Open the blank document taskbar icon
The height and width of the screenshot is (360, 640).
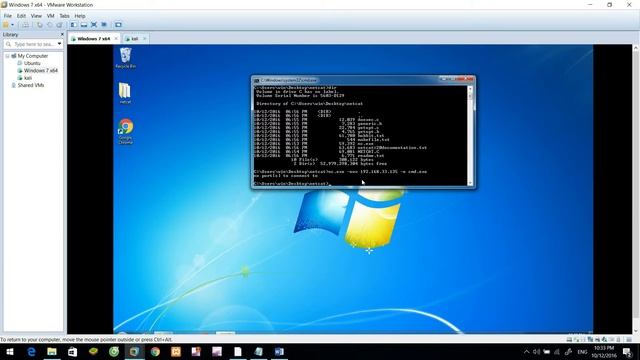238,351
